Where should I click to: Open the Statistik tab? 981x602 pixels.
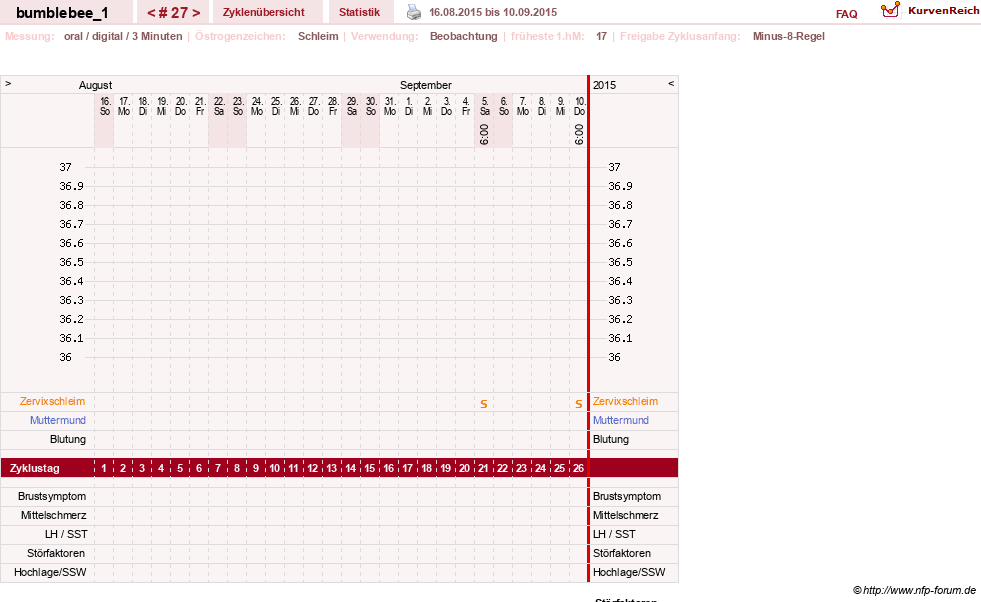click(359, 13)
